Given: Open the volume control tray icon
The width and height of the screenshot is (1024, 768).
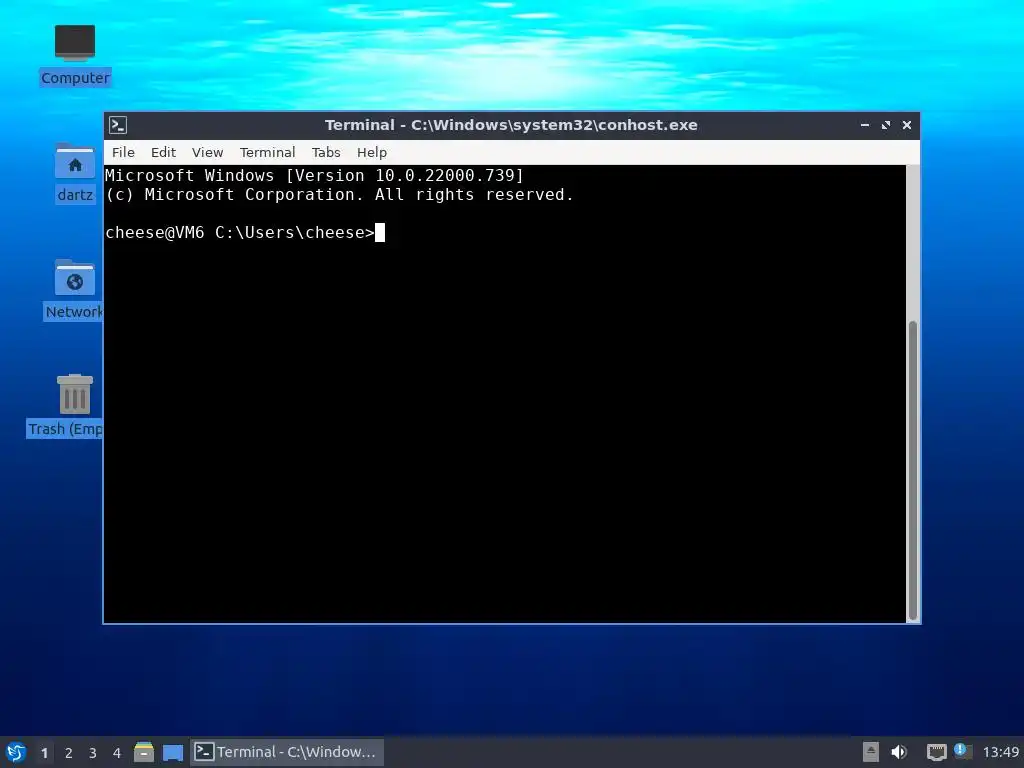Looking at the screenshot, I should pyautogui.click(x=899, y=752).
